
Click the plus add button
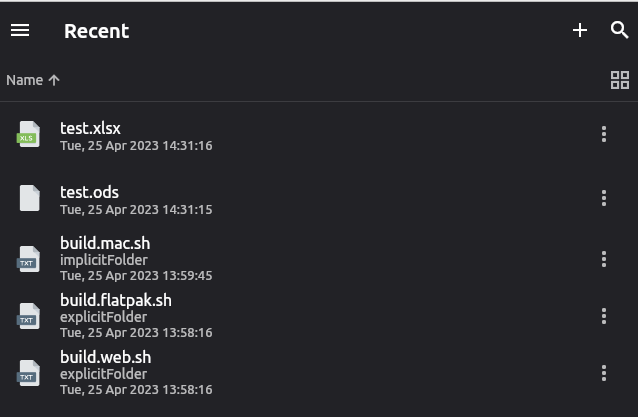(x=580, y=30)
